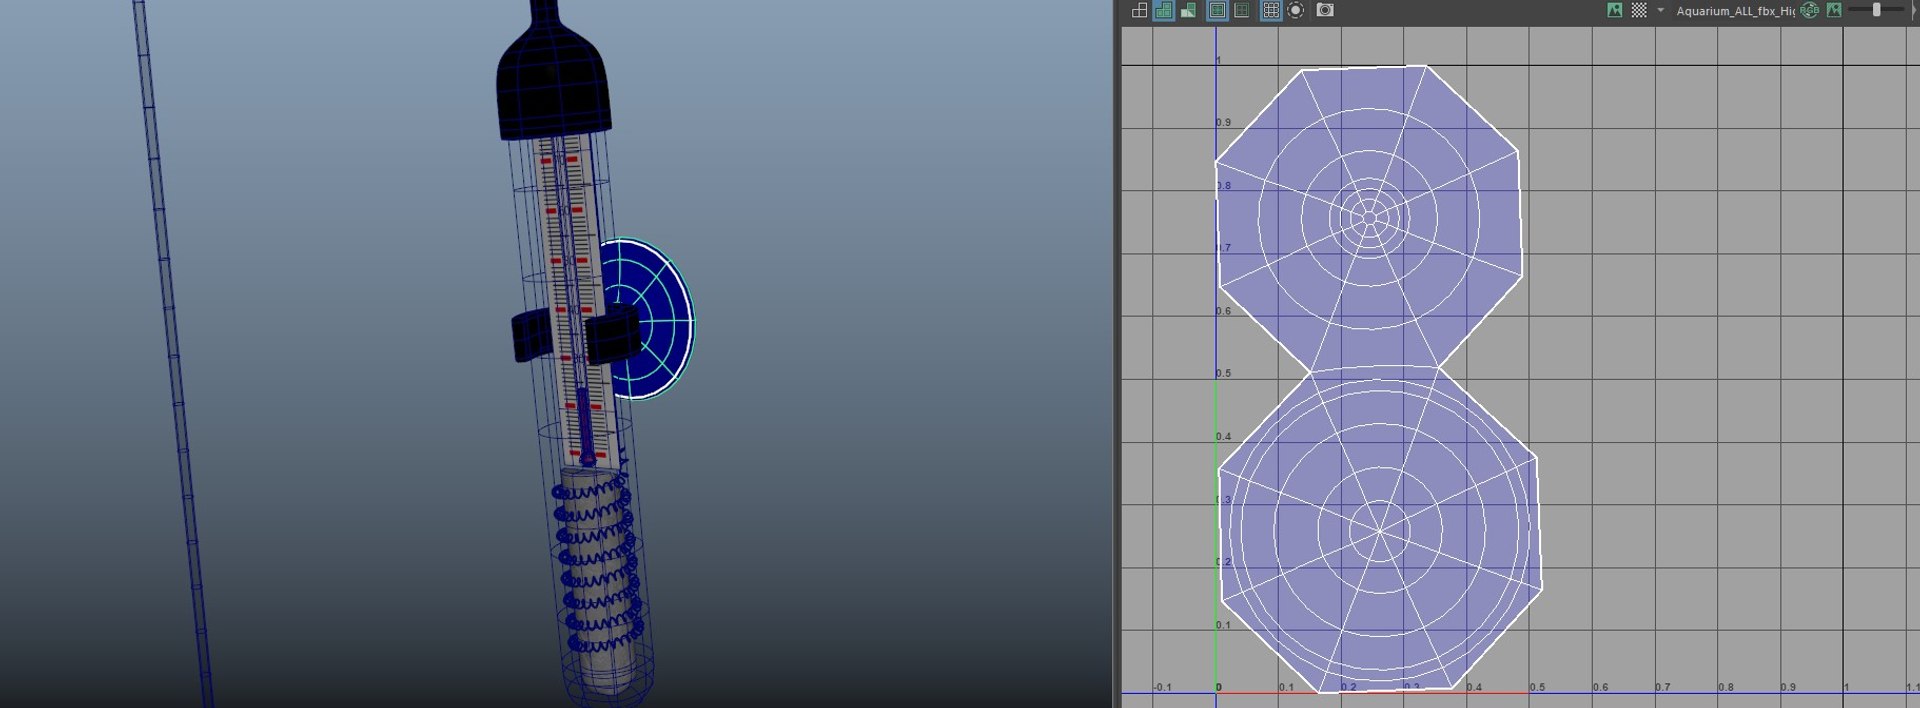Adjust the image dimming slider handle
The width and height of the screenshot is (1920, 708).
(x=1876, y=10)
